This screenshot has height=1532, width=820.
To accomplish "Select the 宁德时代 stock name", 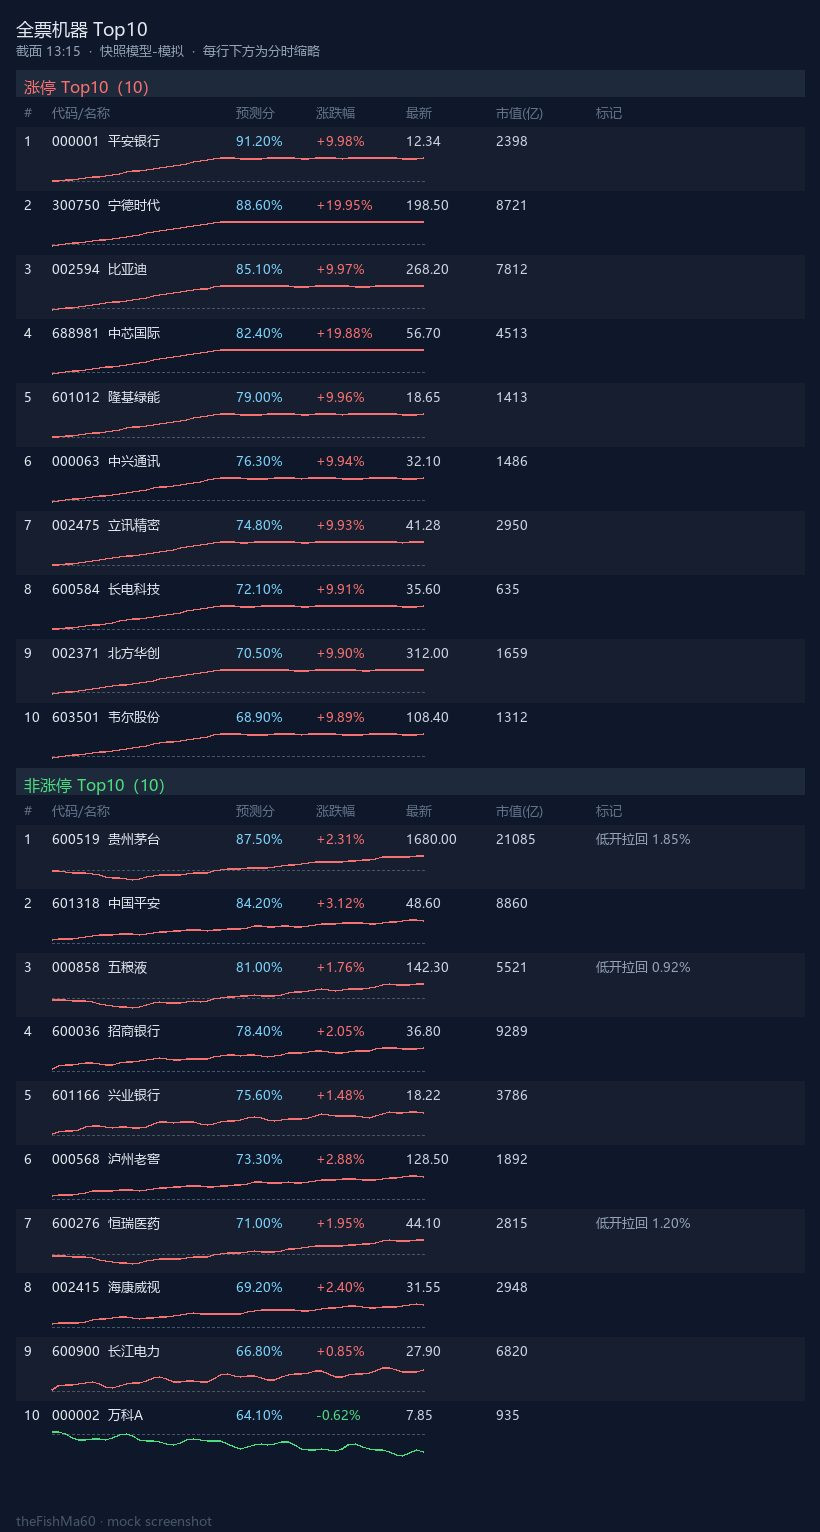I will (x=134, y=205).
